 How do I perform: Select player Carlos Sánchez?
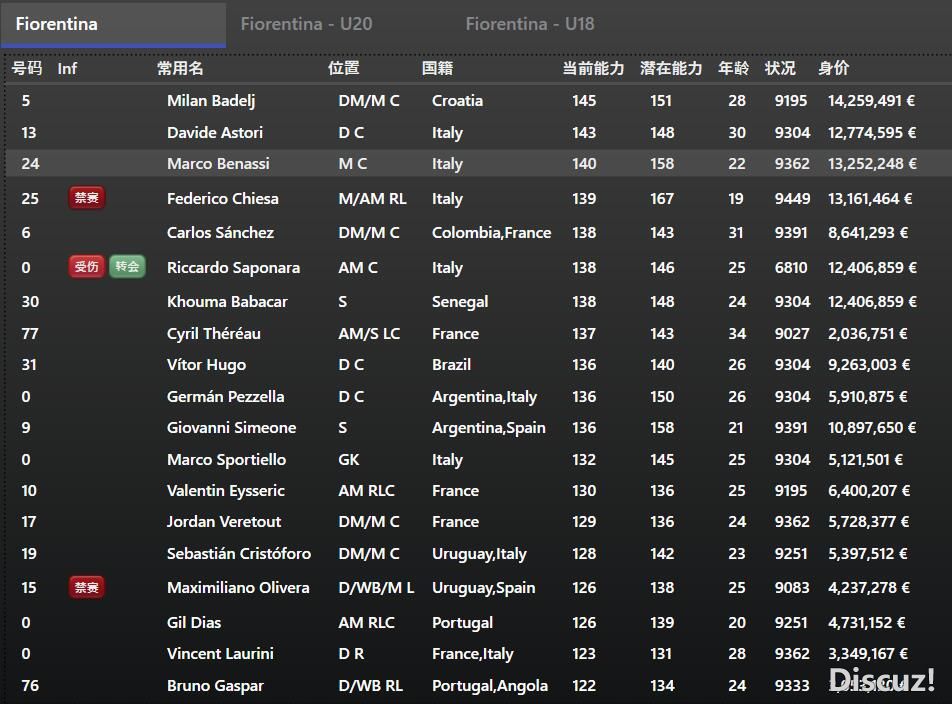(220, 232)
